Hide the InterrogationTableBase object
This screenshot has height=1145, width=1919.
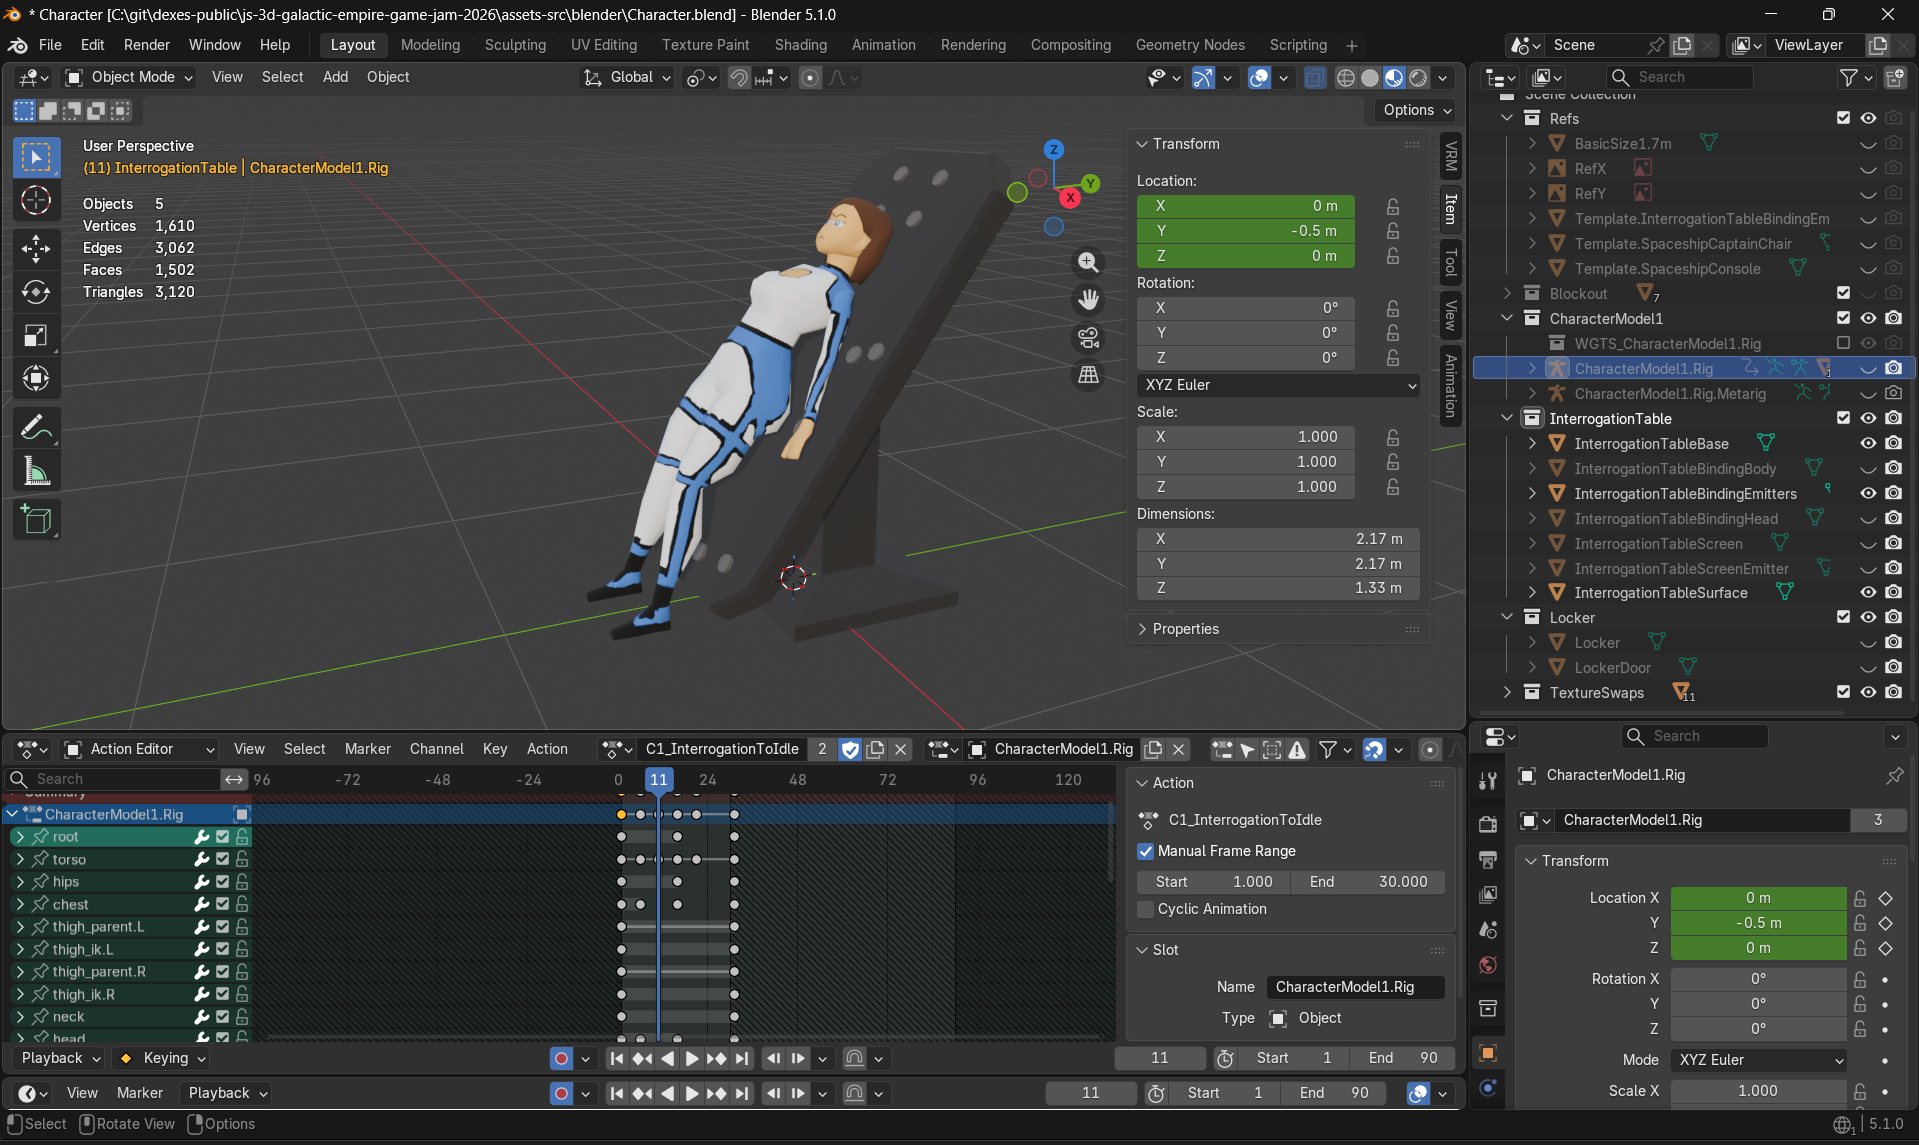coord(1868,443)
